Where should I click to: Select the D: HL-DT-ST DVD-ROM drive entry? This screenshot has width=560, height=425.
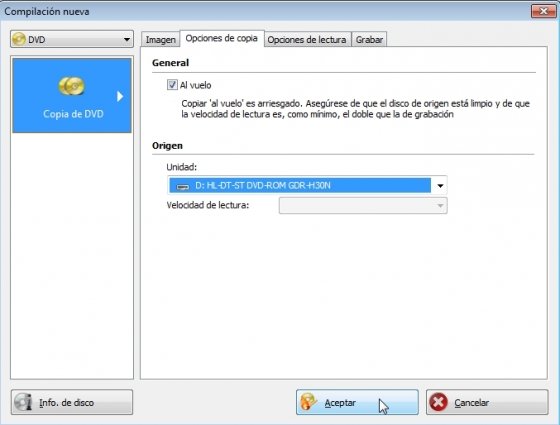pos(300,186)
